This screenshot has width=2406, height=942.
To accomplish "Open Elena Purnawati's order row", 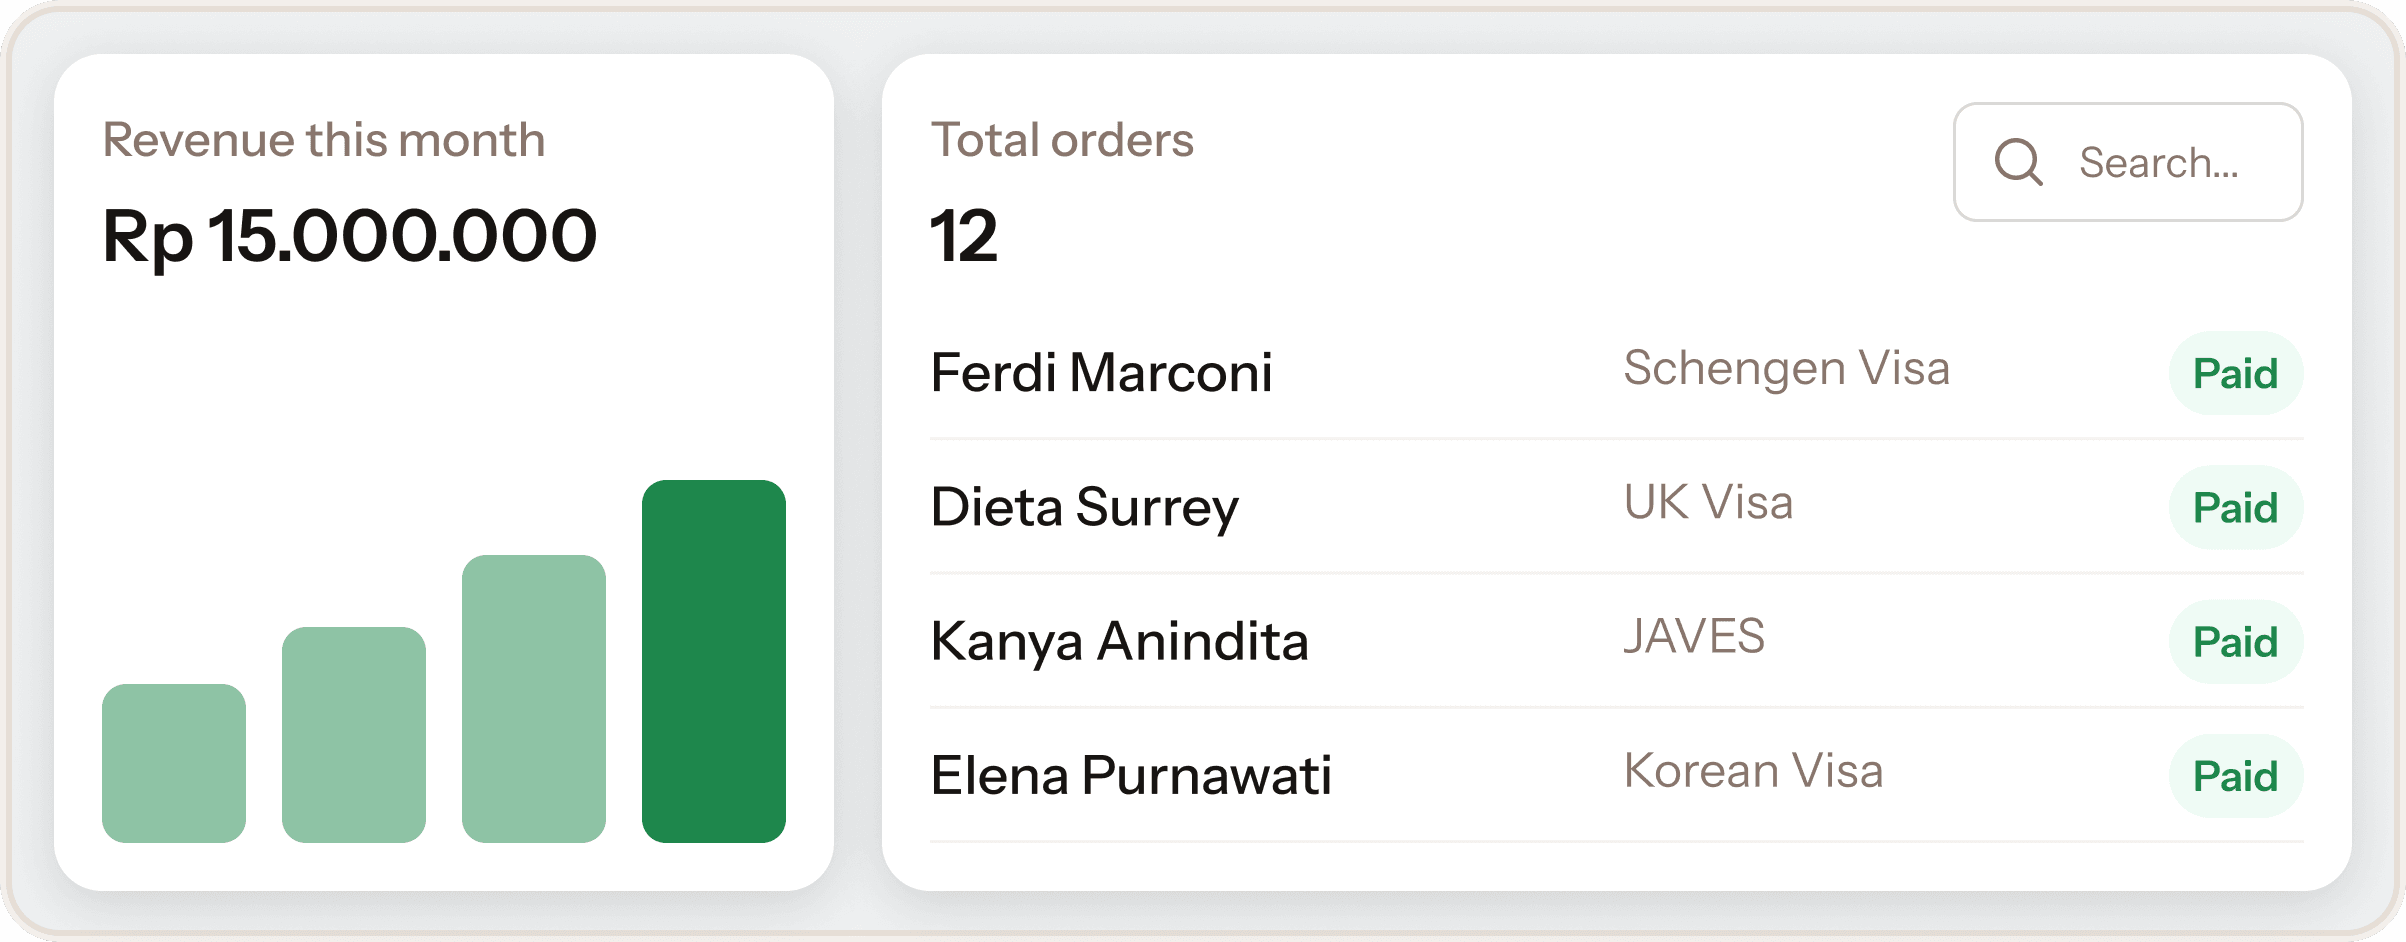I will (x=1617, y=775).
